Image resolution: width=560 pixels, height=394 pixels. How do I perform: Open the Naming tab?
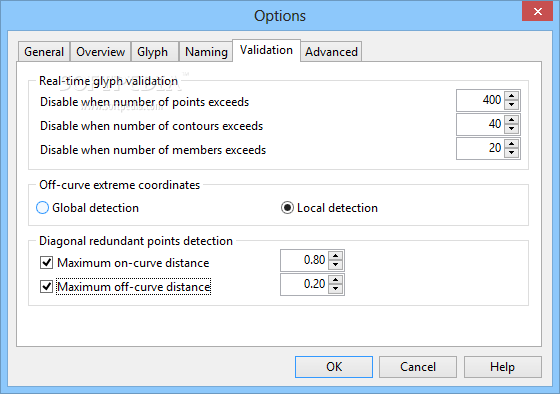206,52
